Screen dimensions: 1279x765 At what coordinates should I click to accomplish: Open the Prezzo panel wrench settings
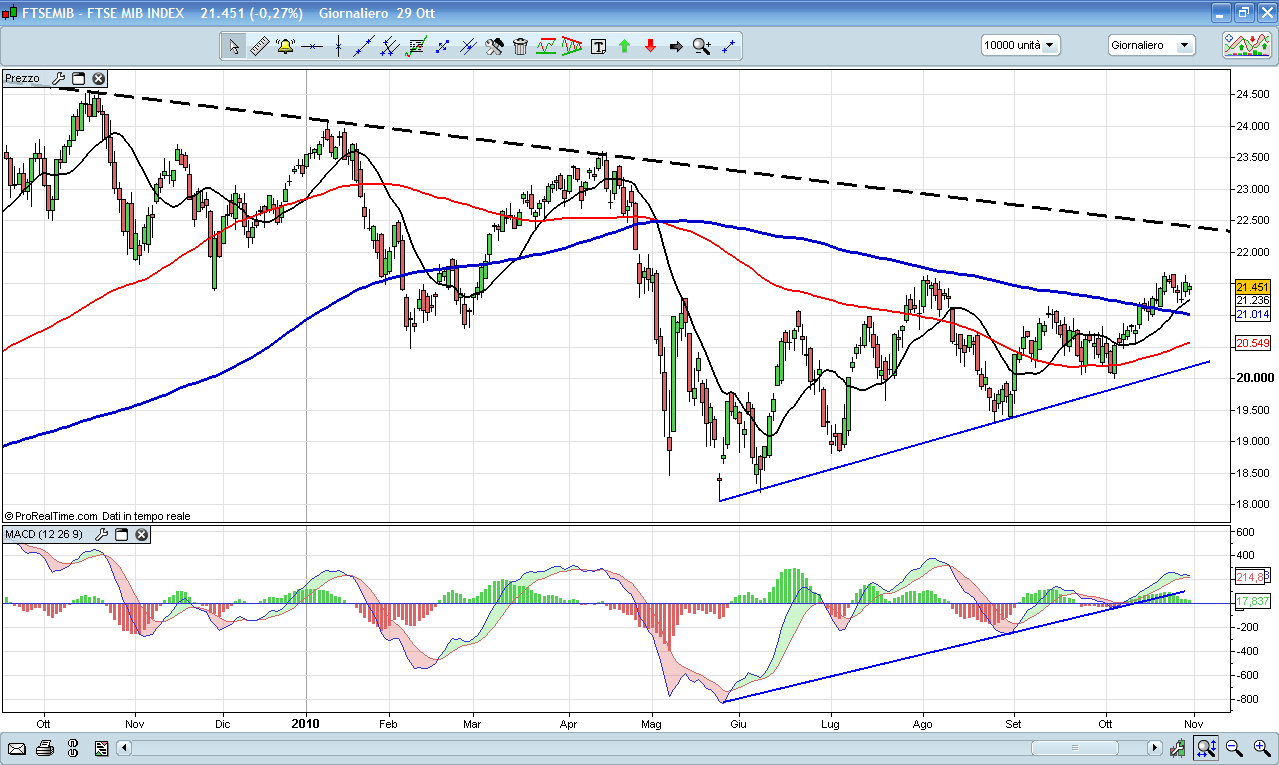(x=58, y=78)
